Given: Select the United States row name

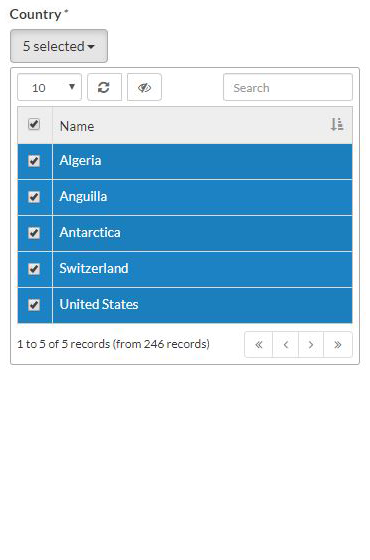Looking at the screenshot, I should [99, 304].
